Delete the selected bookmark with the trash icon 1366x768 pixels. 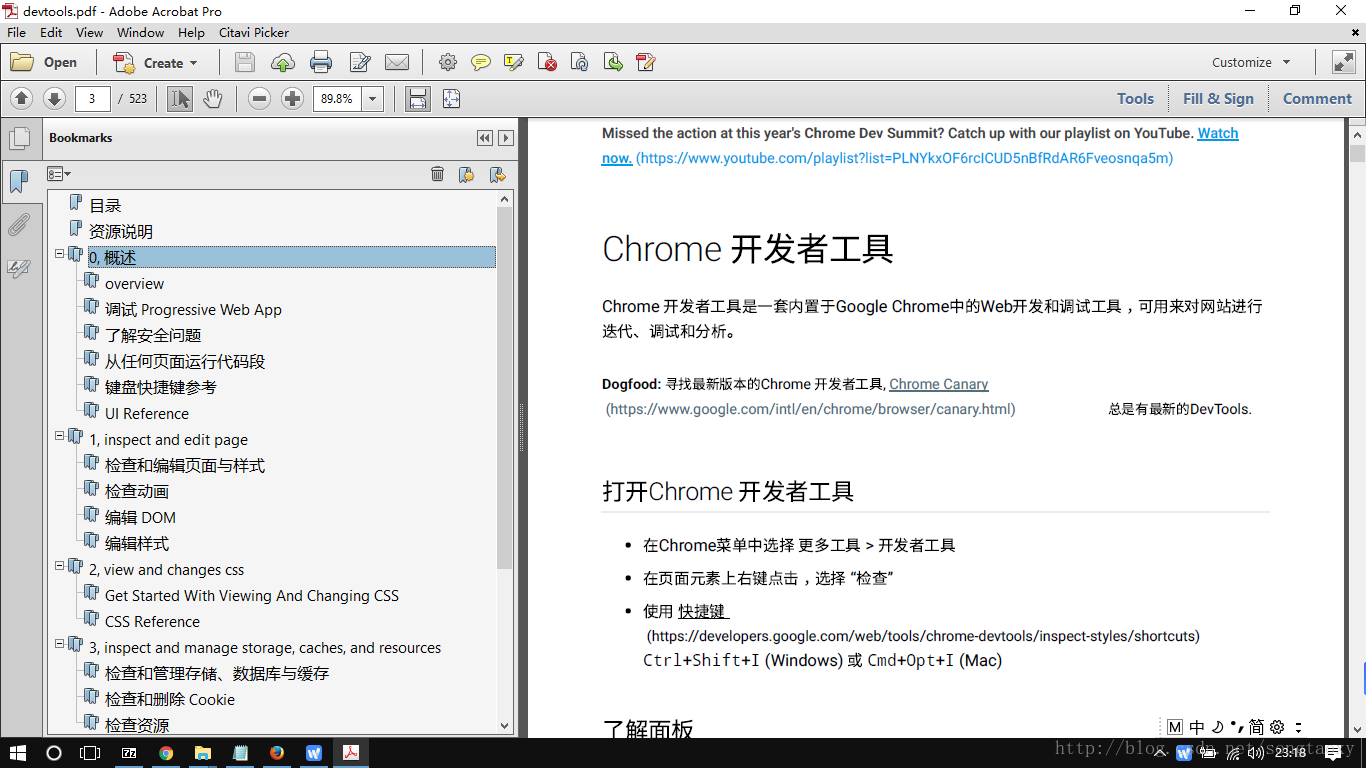(437, 174)
